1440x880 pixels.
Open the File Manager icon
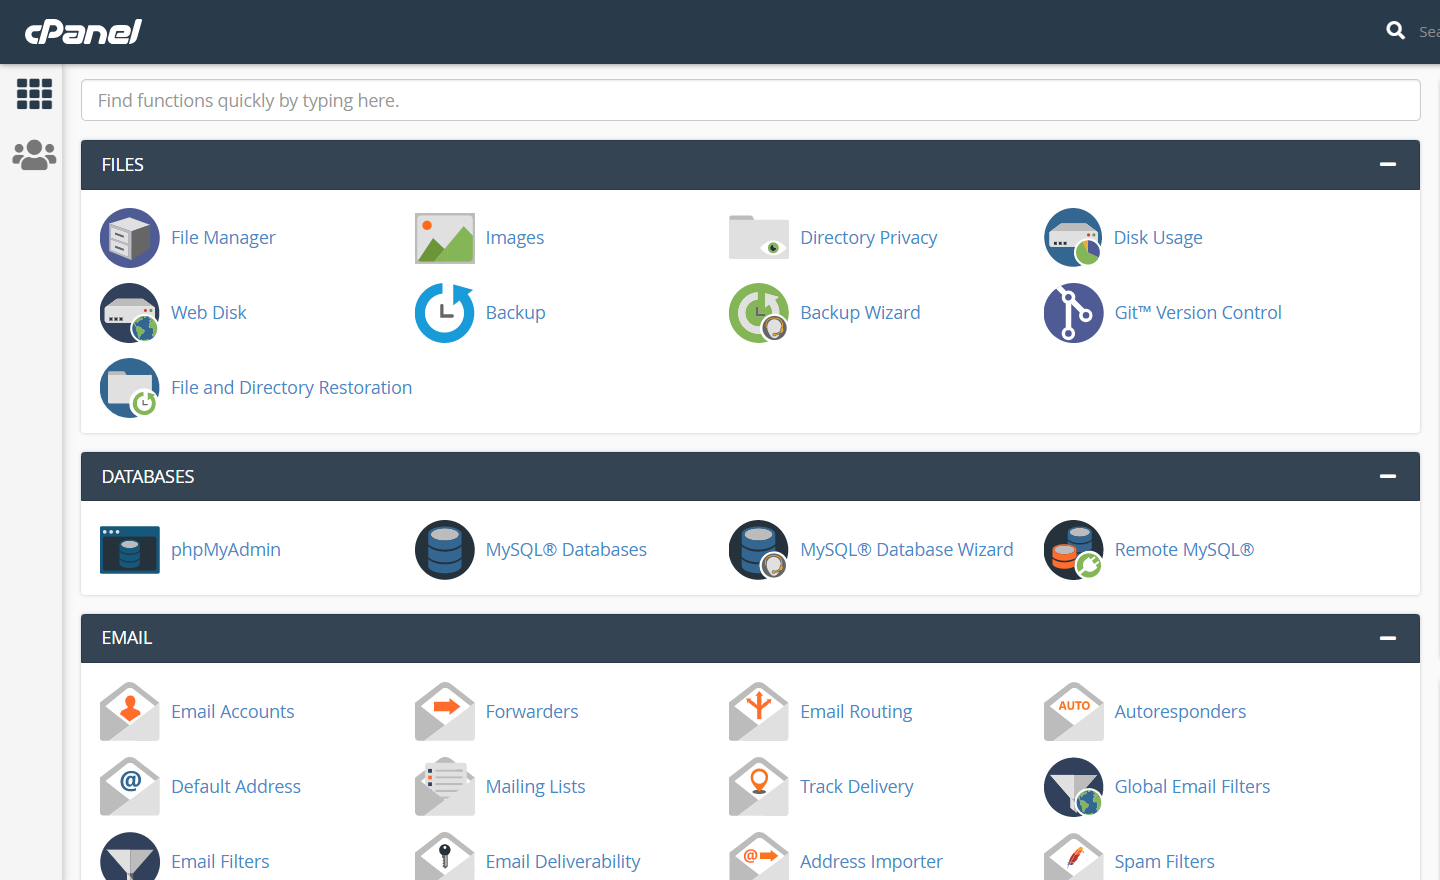[x=130, y=238]
